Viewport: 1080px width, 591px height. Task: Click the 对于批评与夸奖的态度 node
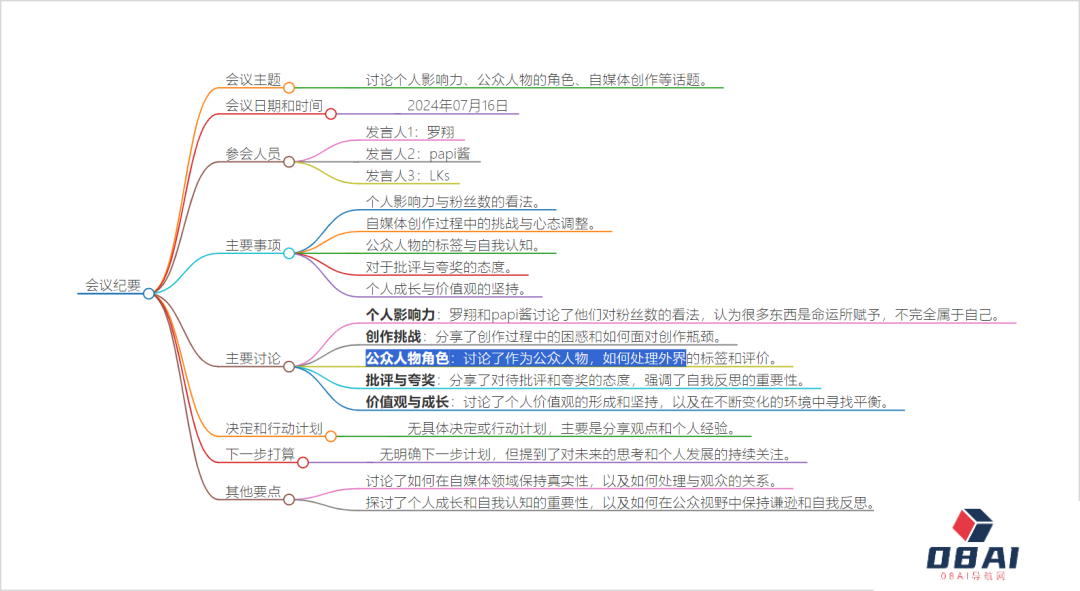(x=439, y=267)
